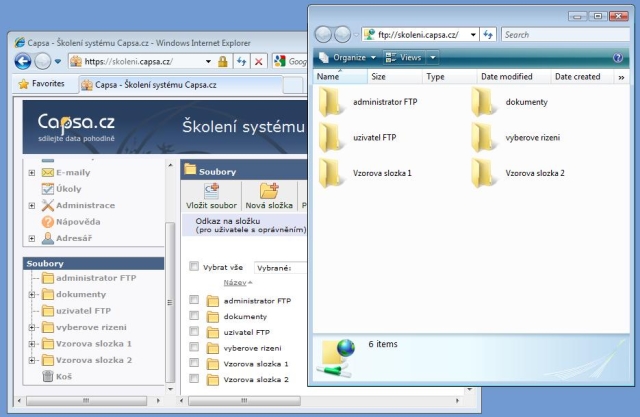Open administrator FTP folder in Explorer window
The image size is (640, 417).
click(x=368, y=102)
